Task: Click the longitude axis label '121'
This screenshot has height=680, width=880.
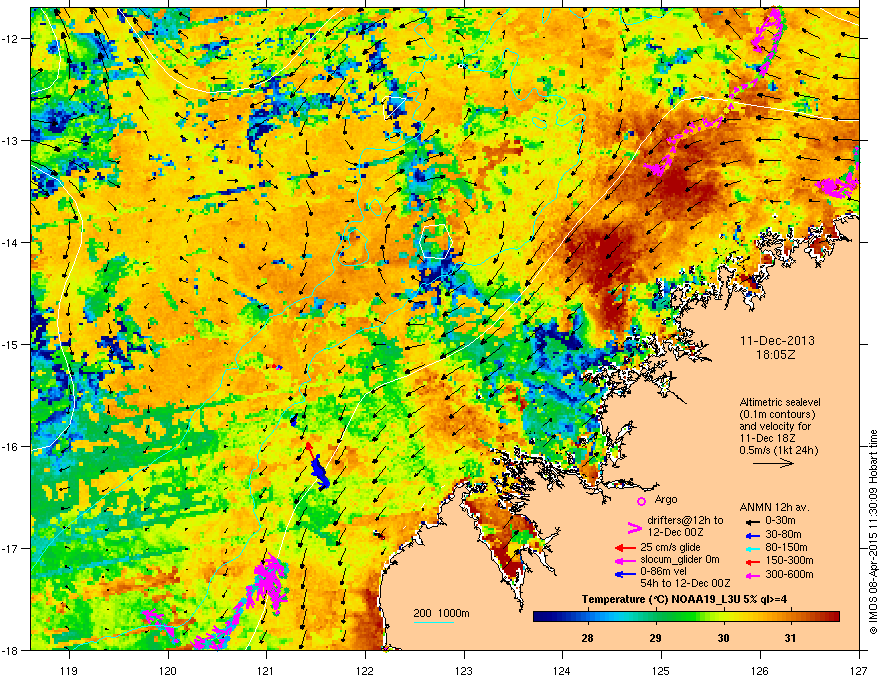Action: 266,670
